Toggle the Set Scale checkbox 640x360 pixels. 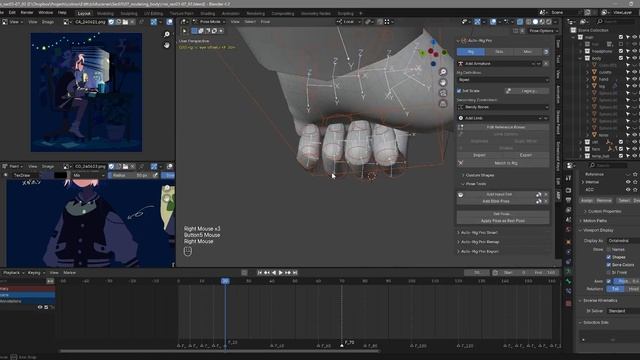[x=459, y=91]
